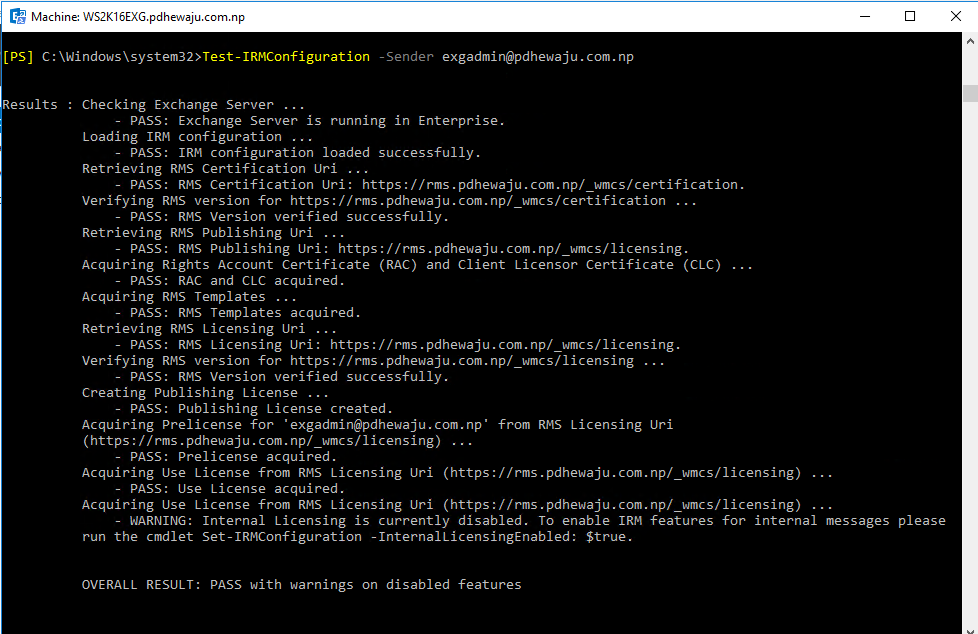Click 'PASS: RMS Templates acquired.'
This screenshot has width=978, height=634.
click(245, 313)
